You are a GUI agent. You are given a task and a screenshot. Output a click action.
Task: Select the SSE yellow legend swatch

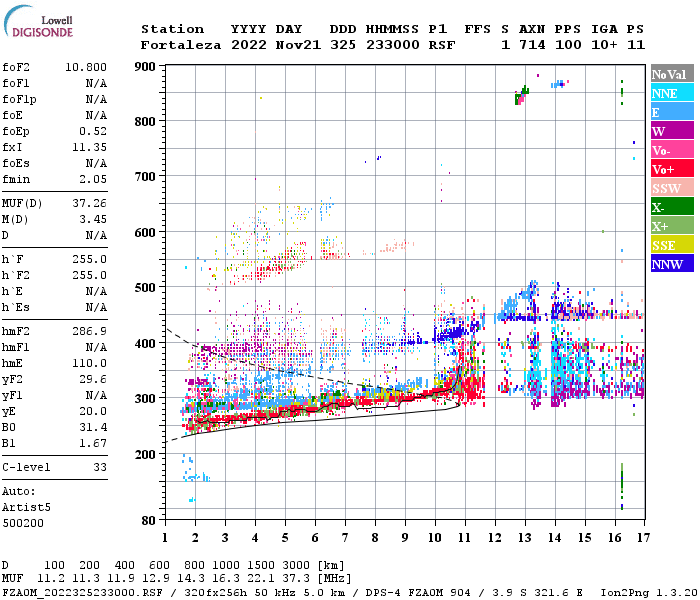(x=672, y=245)
